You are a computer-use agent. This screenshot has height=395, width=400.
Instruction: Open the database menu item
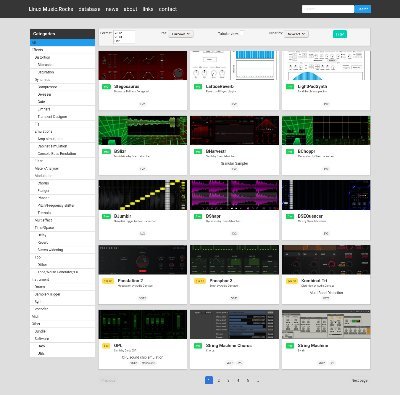(89, 9)
